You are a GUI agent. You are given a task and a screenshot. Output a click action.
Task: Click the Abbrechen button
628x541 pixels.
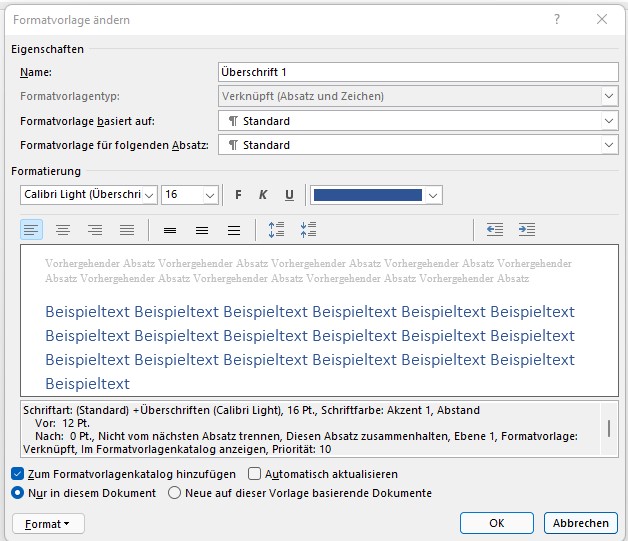pos(581,523)
